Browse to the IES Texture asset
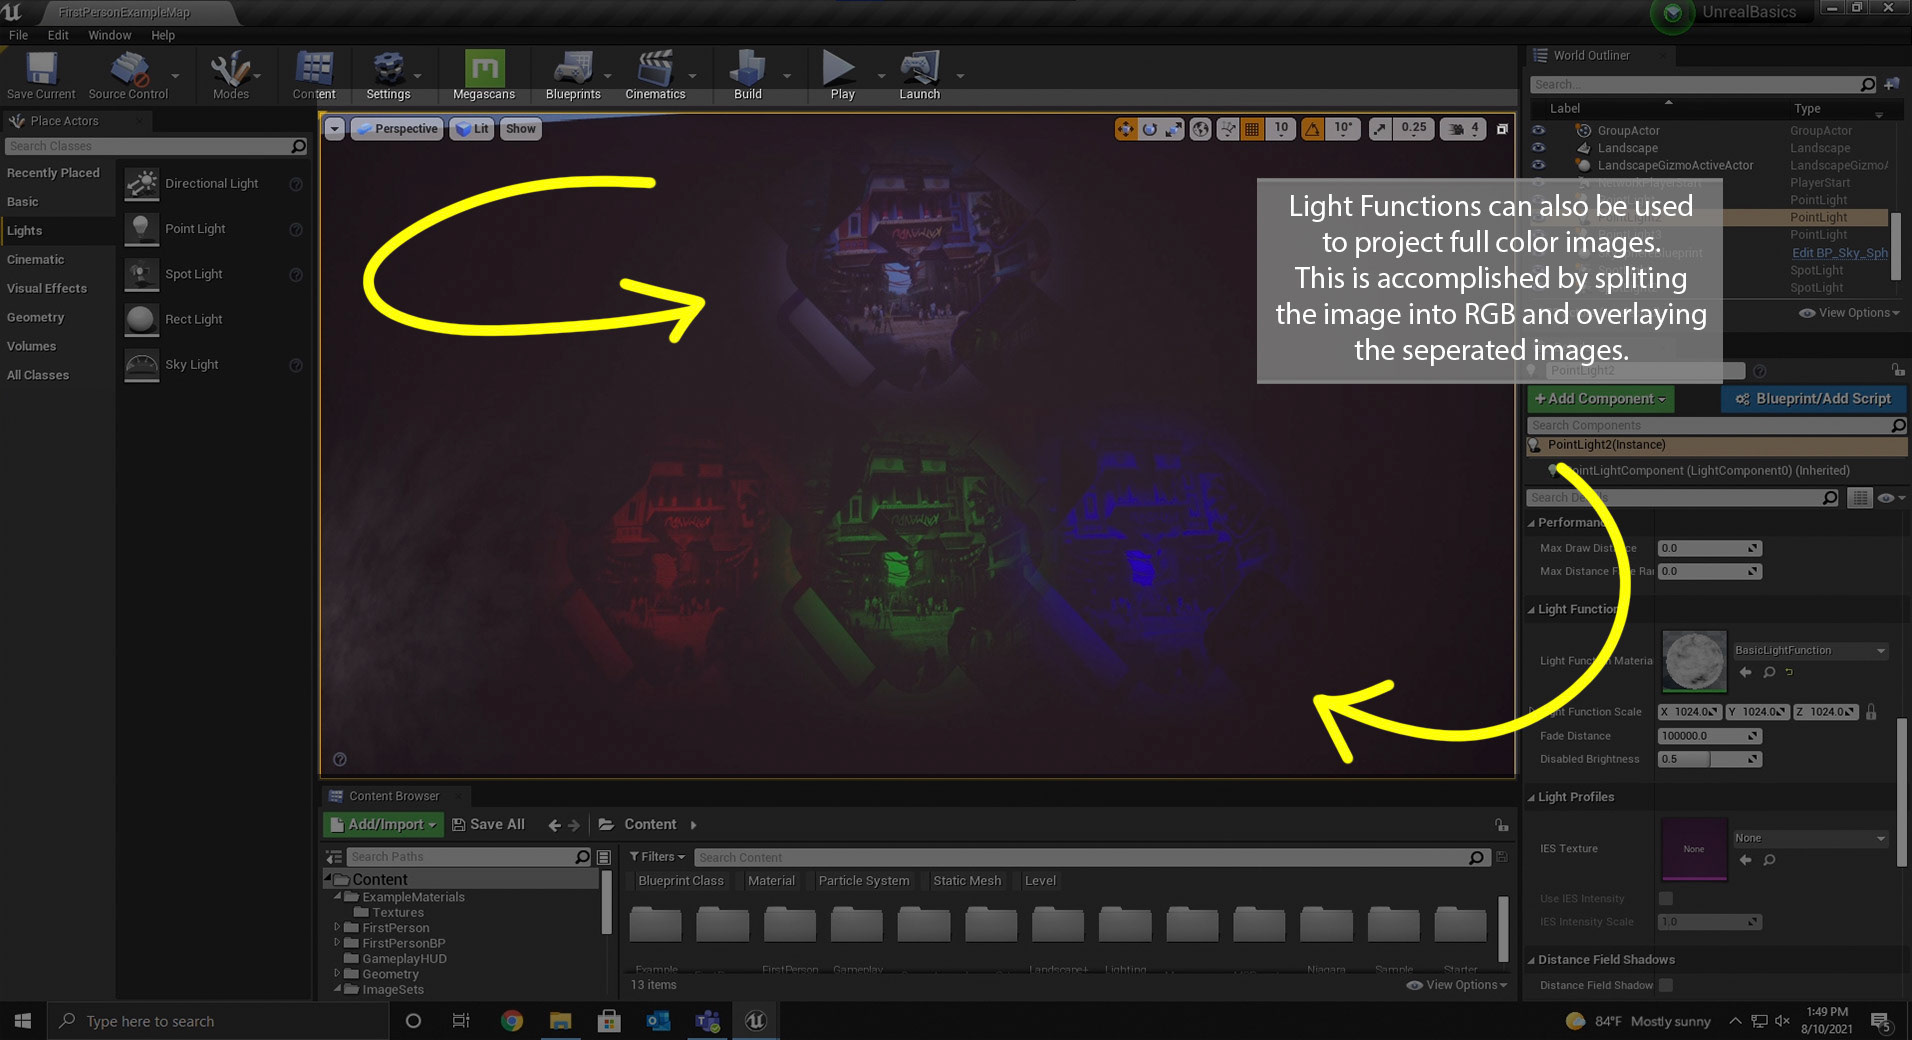Viewport: 1912px width, 1040px height. 1769,860
